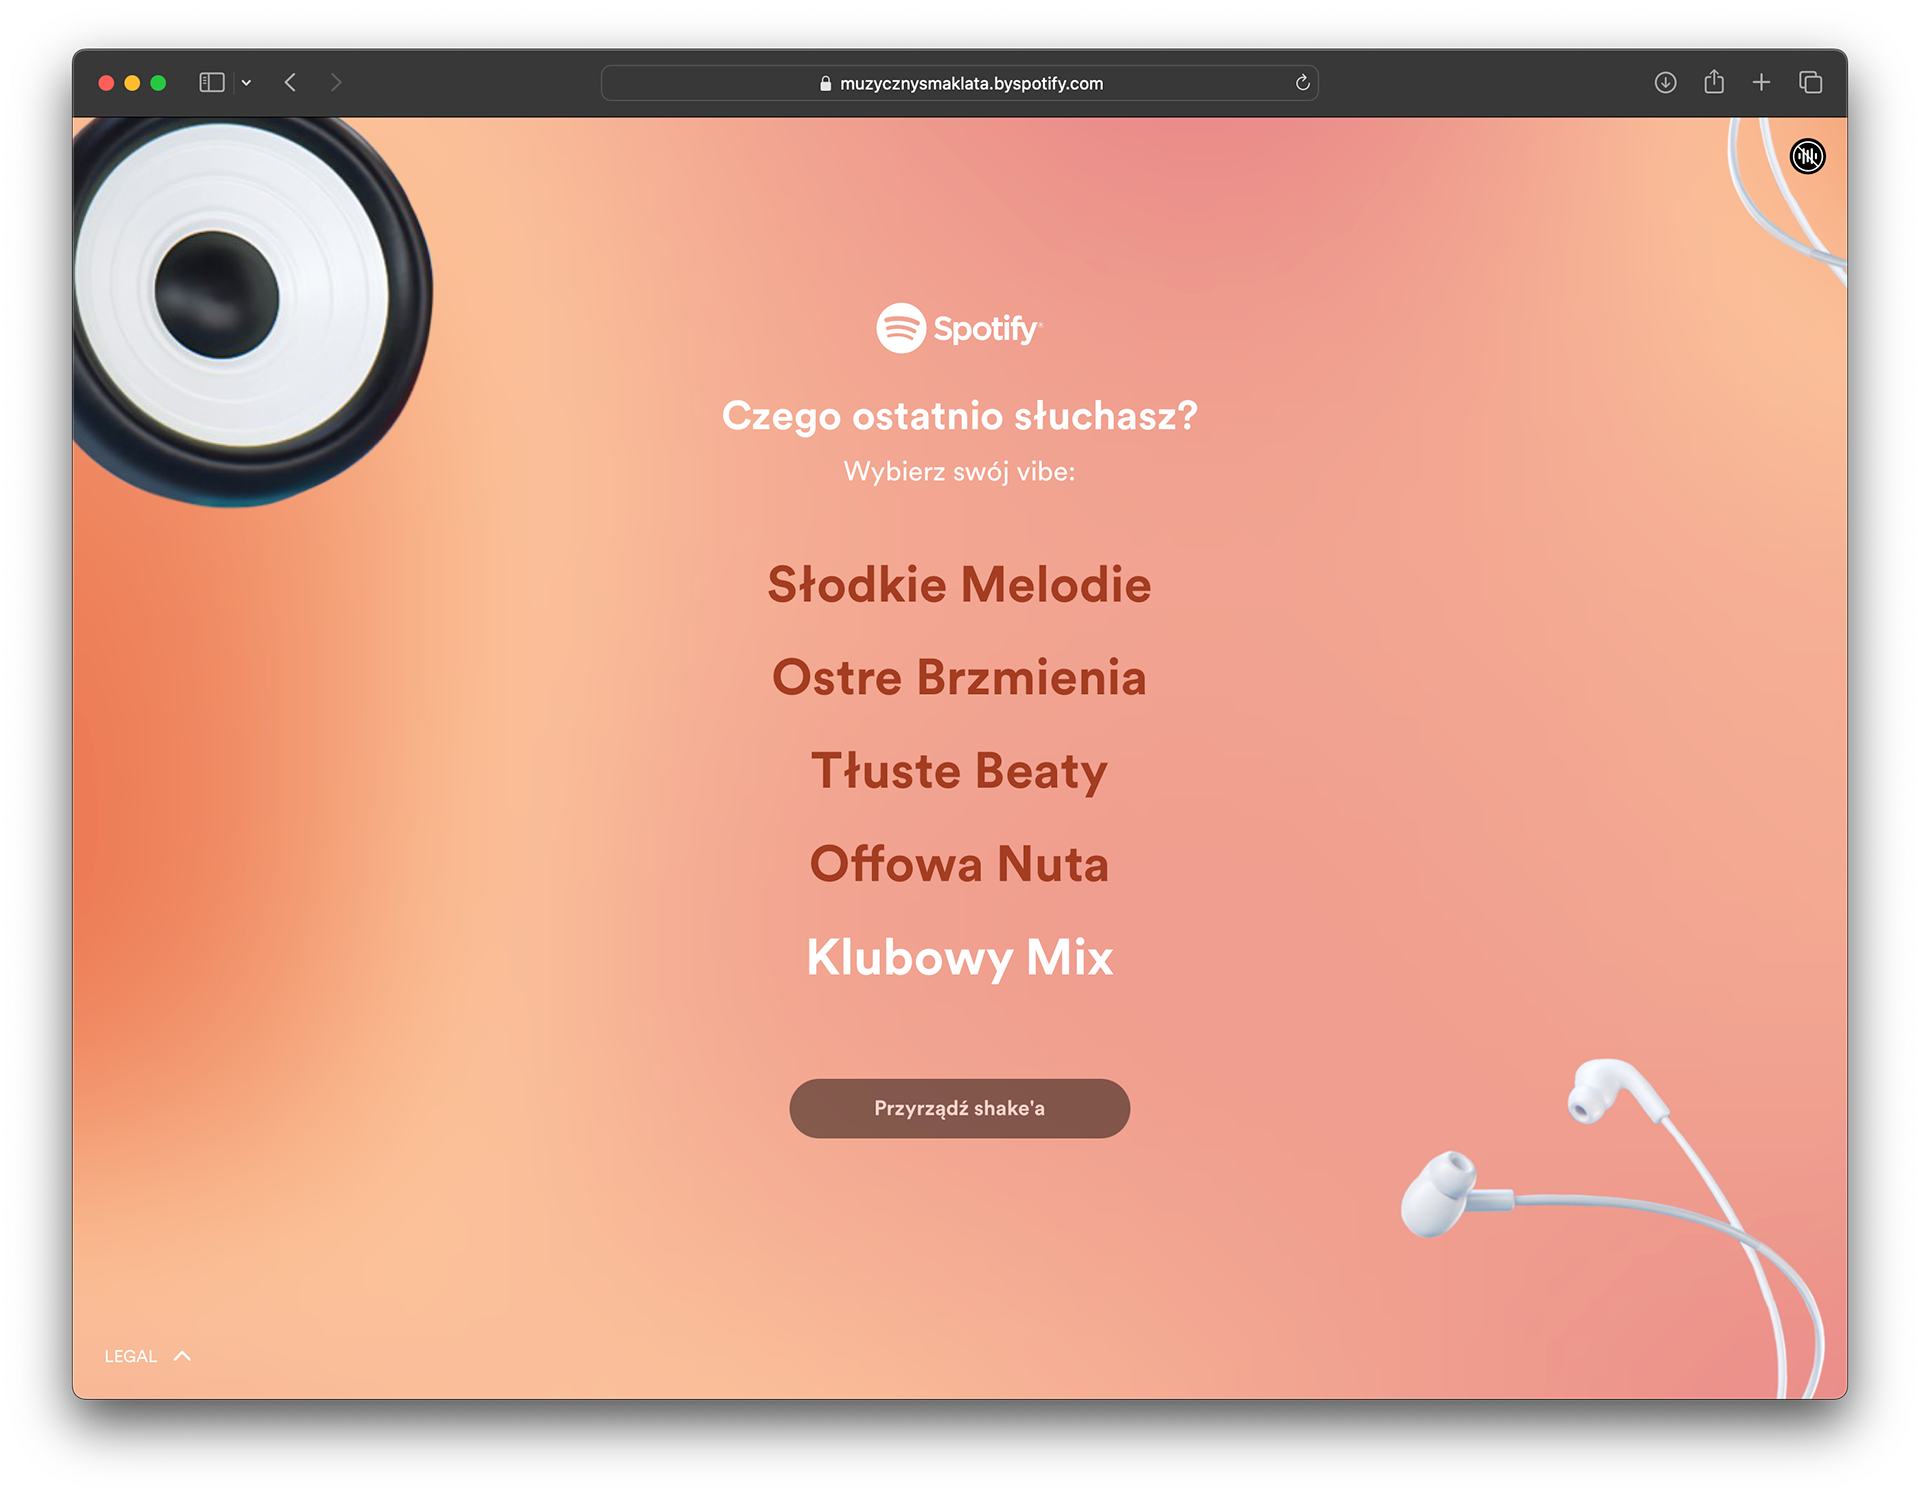Screen dimensions: 1920x1495
Task: Click the Przyrządź shake'a button
Action: 959,1108
